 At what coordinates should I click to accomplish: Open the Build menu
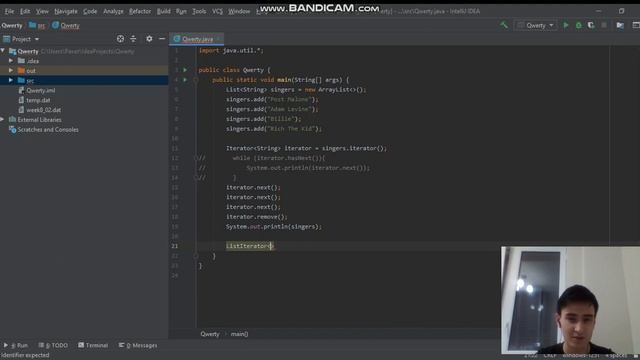tap(164, 11)
